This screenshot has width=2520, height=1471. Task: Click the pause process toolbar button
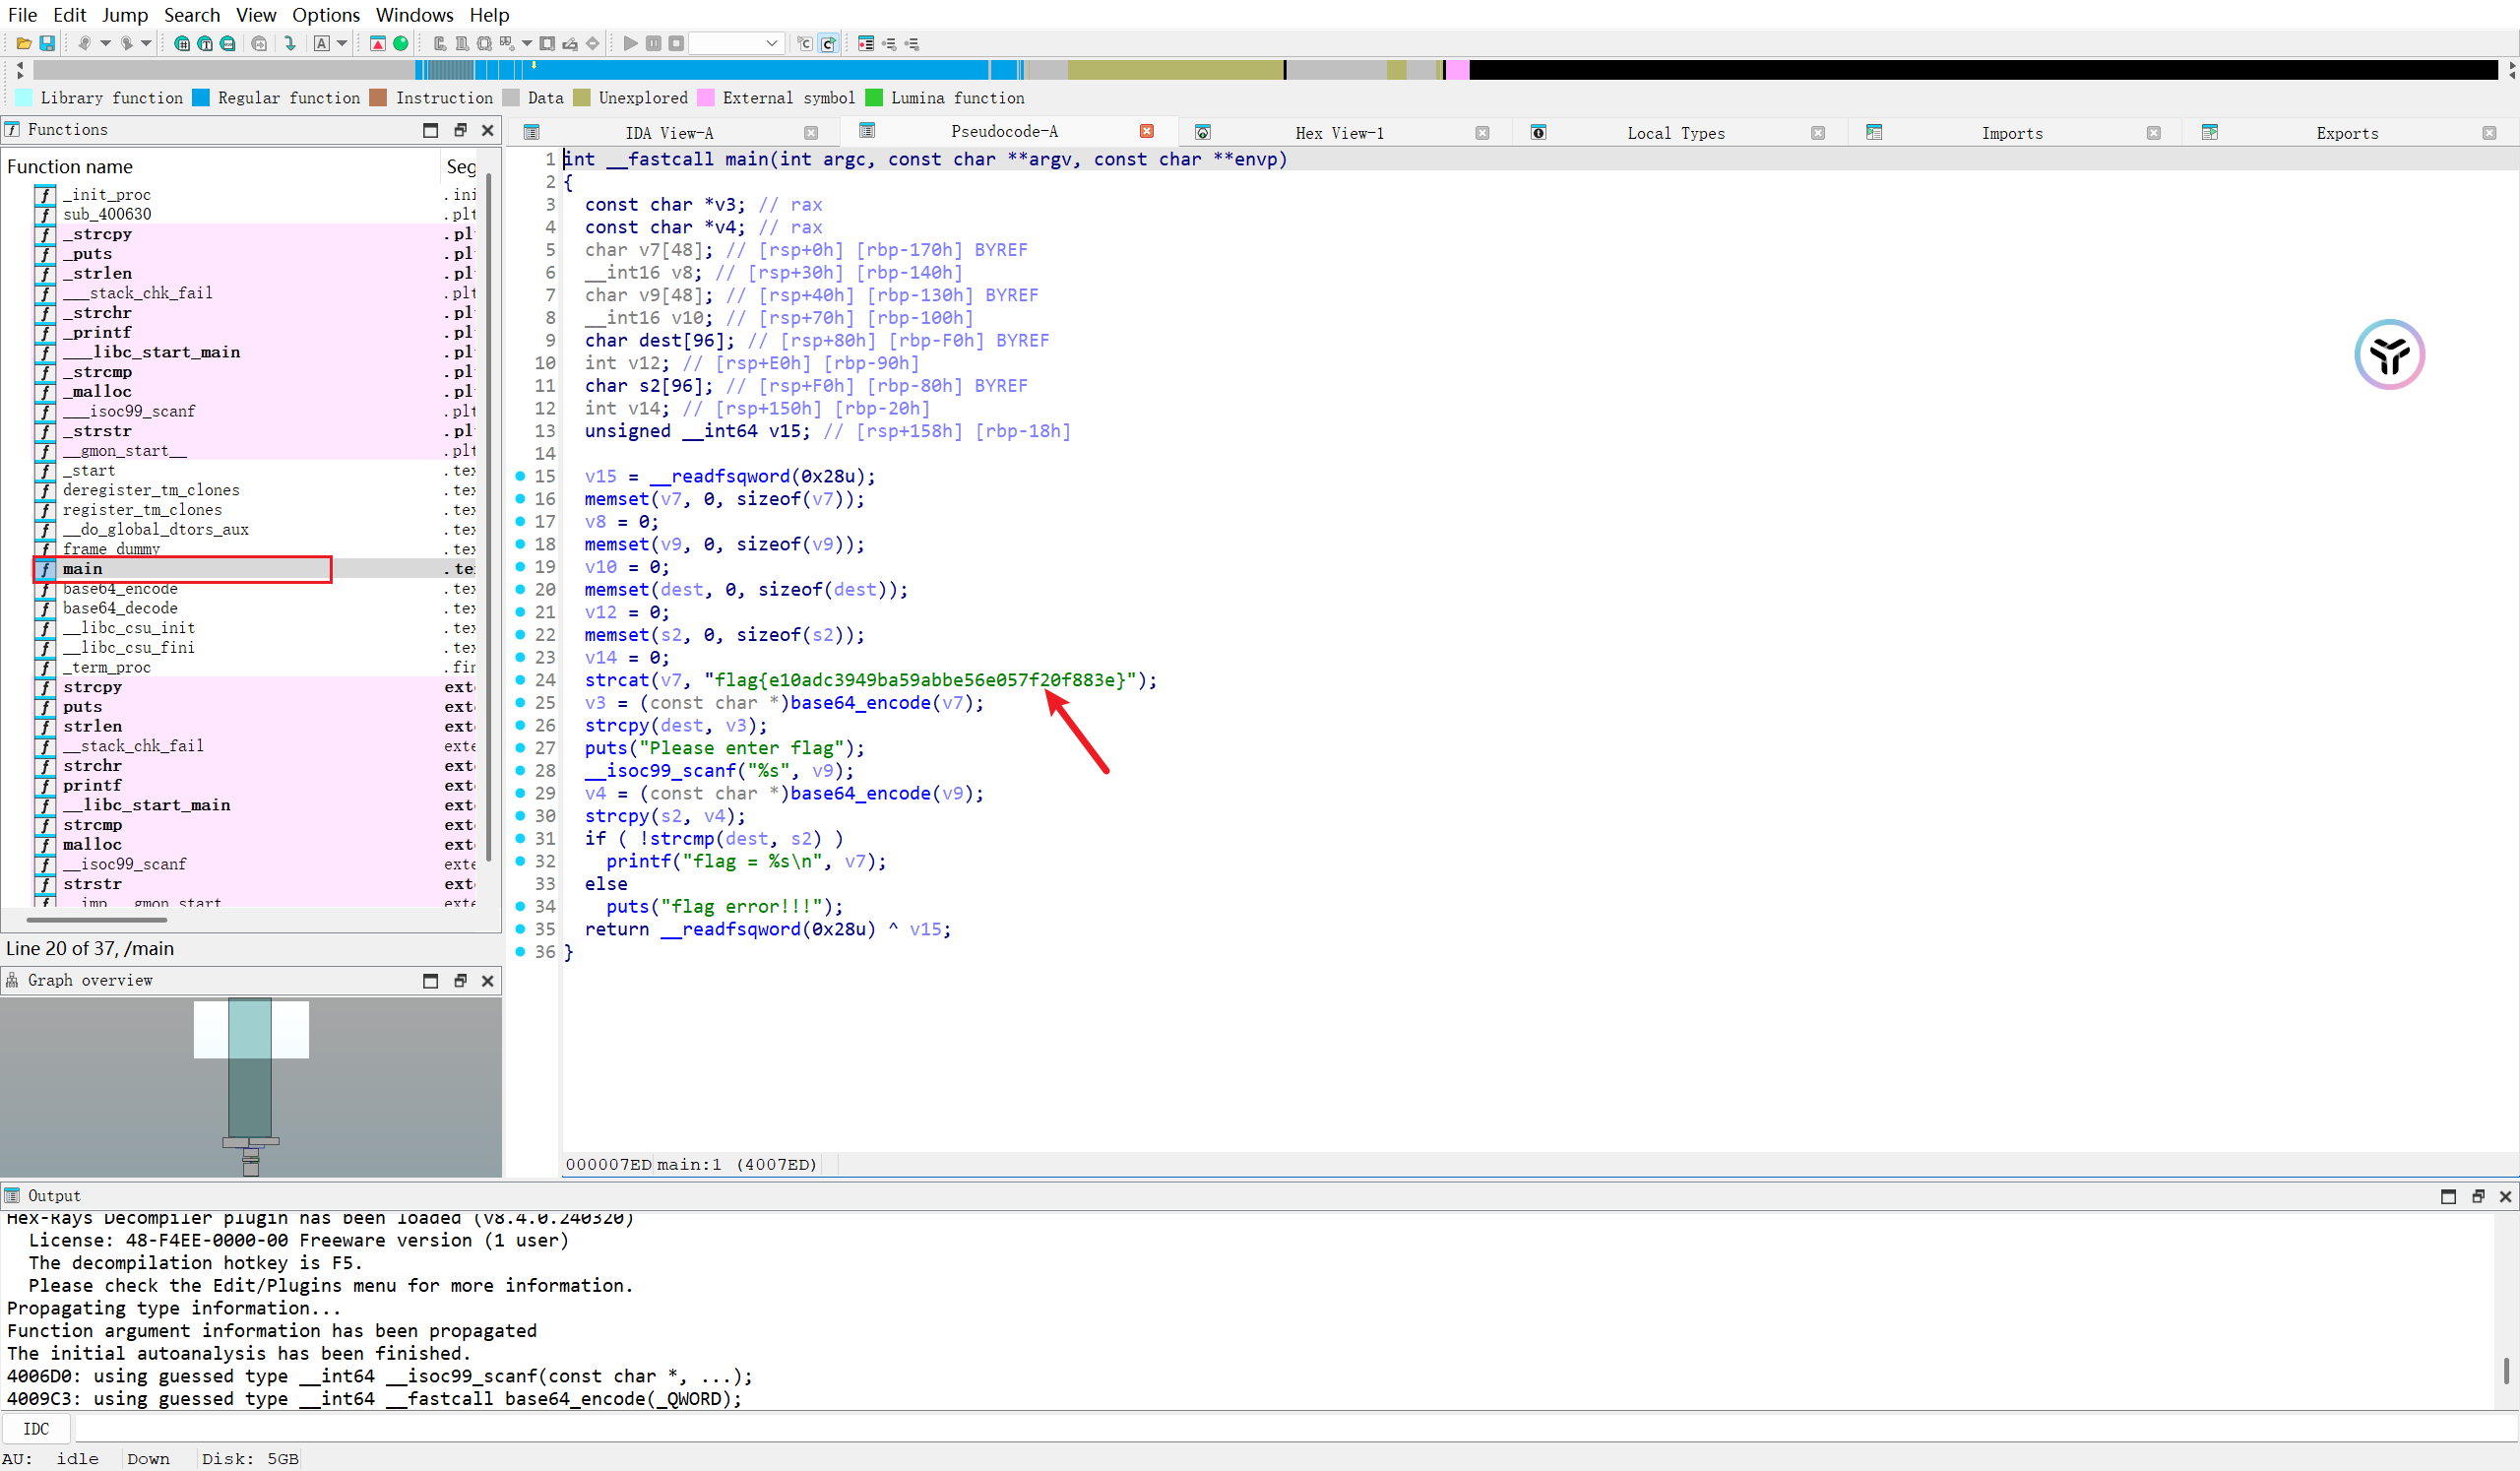point(653,43)
